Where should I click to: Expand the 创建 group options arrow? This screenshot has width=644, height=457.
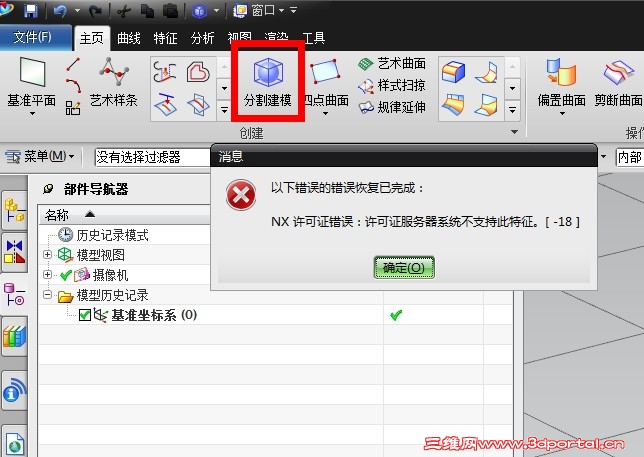tap(514, 132)
